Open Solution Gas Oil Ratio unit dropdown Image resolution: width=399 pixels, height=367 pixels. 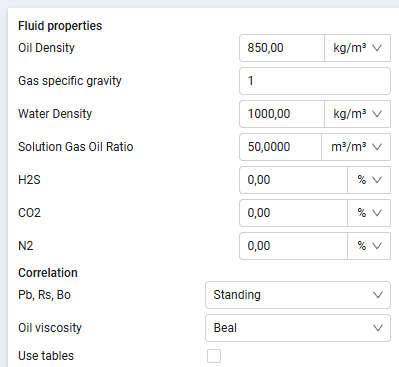(356, 147)
